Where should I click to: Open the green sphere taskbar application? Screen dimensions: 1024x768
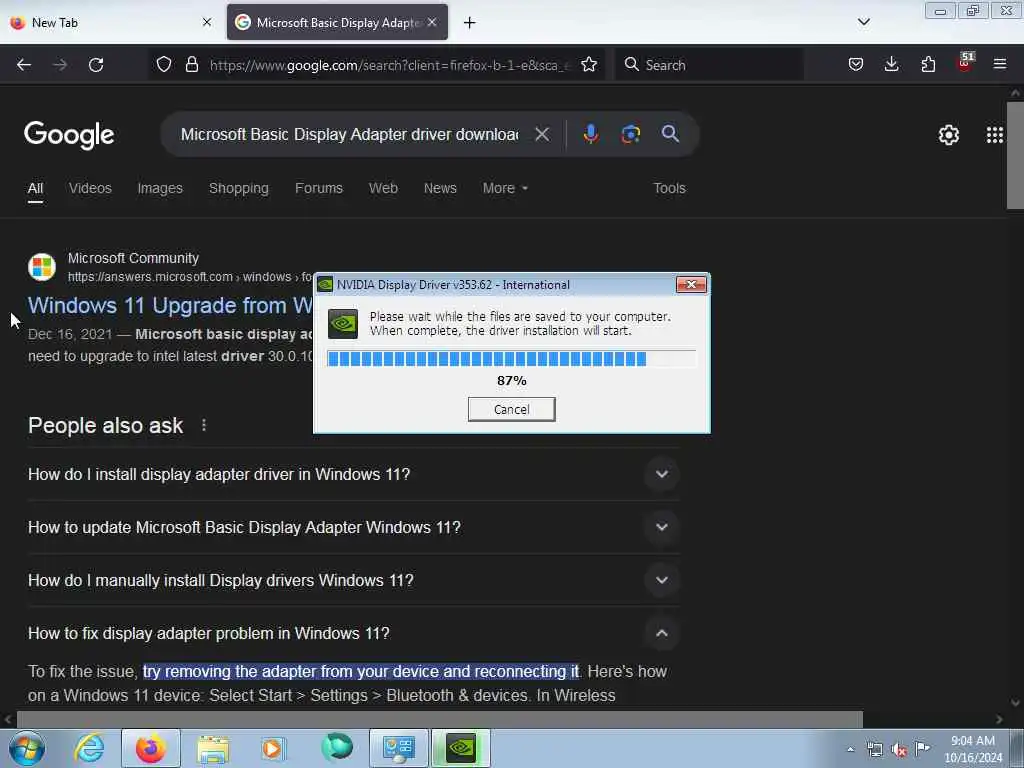click(x=337, y=748)
